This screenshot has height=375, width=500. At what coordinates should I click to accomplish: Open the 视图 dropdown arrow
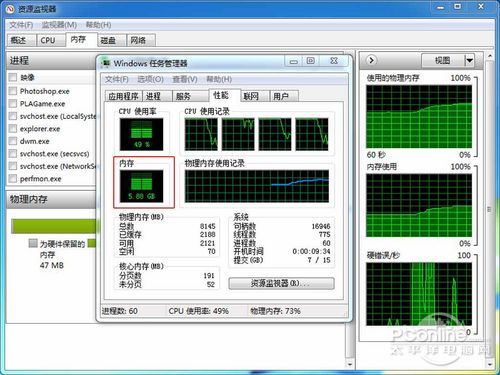tap(469, 61)
